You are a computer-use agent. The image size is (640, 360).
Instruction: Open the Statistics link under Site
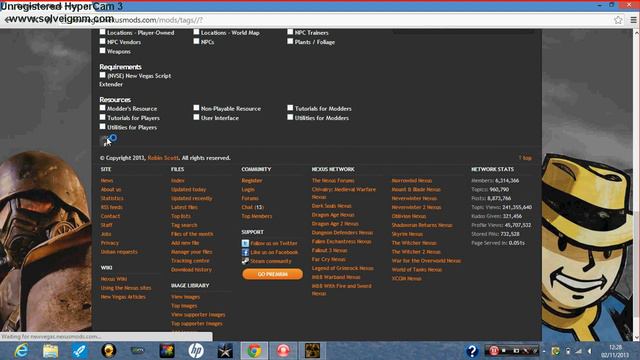[x=112, y=198]
